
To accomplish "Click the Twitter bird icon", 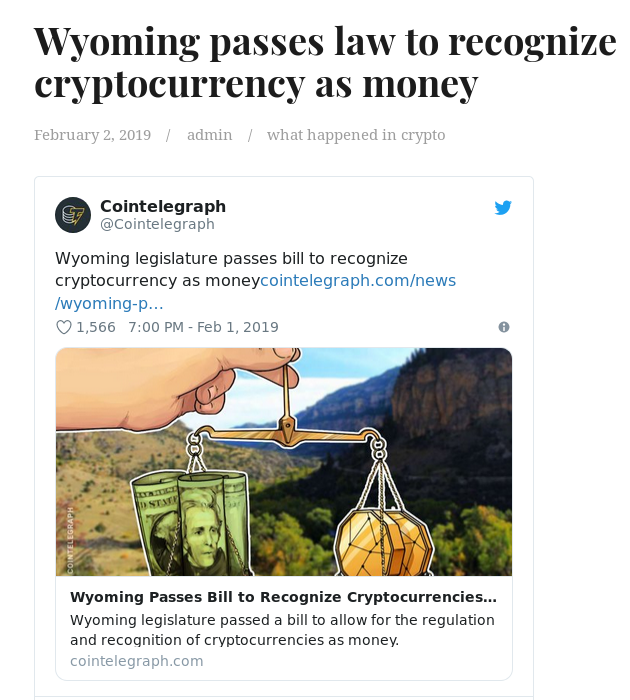I will click(x=503, y=208).
